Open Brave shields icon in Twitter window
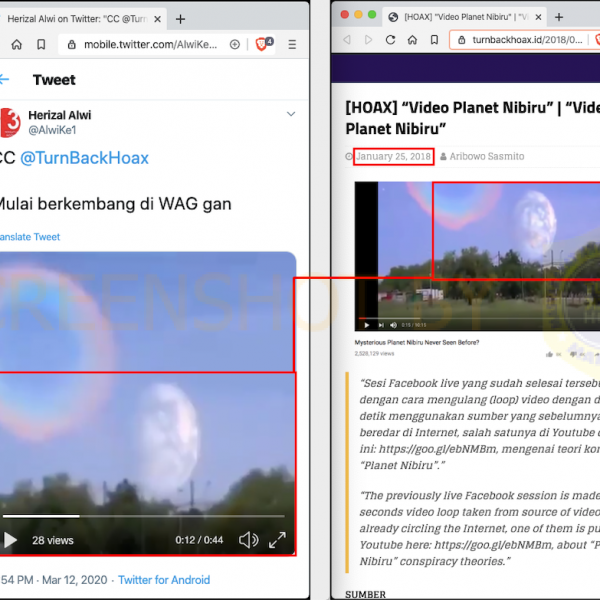This screenshot has width=600, height=600. coord(263,44)
